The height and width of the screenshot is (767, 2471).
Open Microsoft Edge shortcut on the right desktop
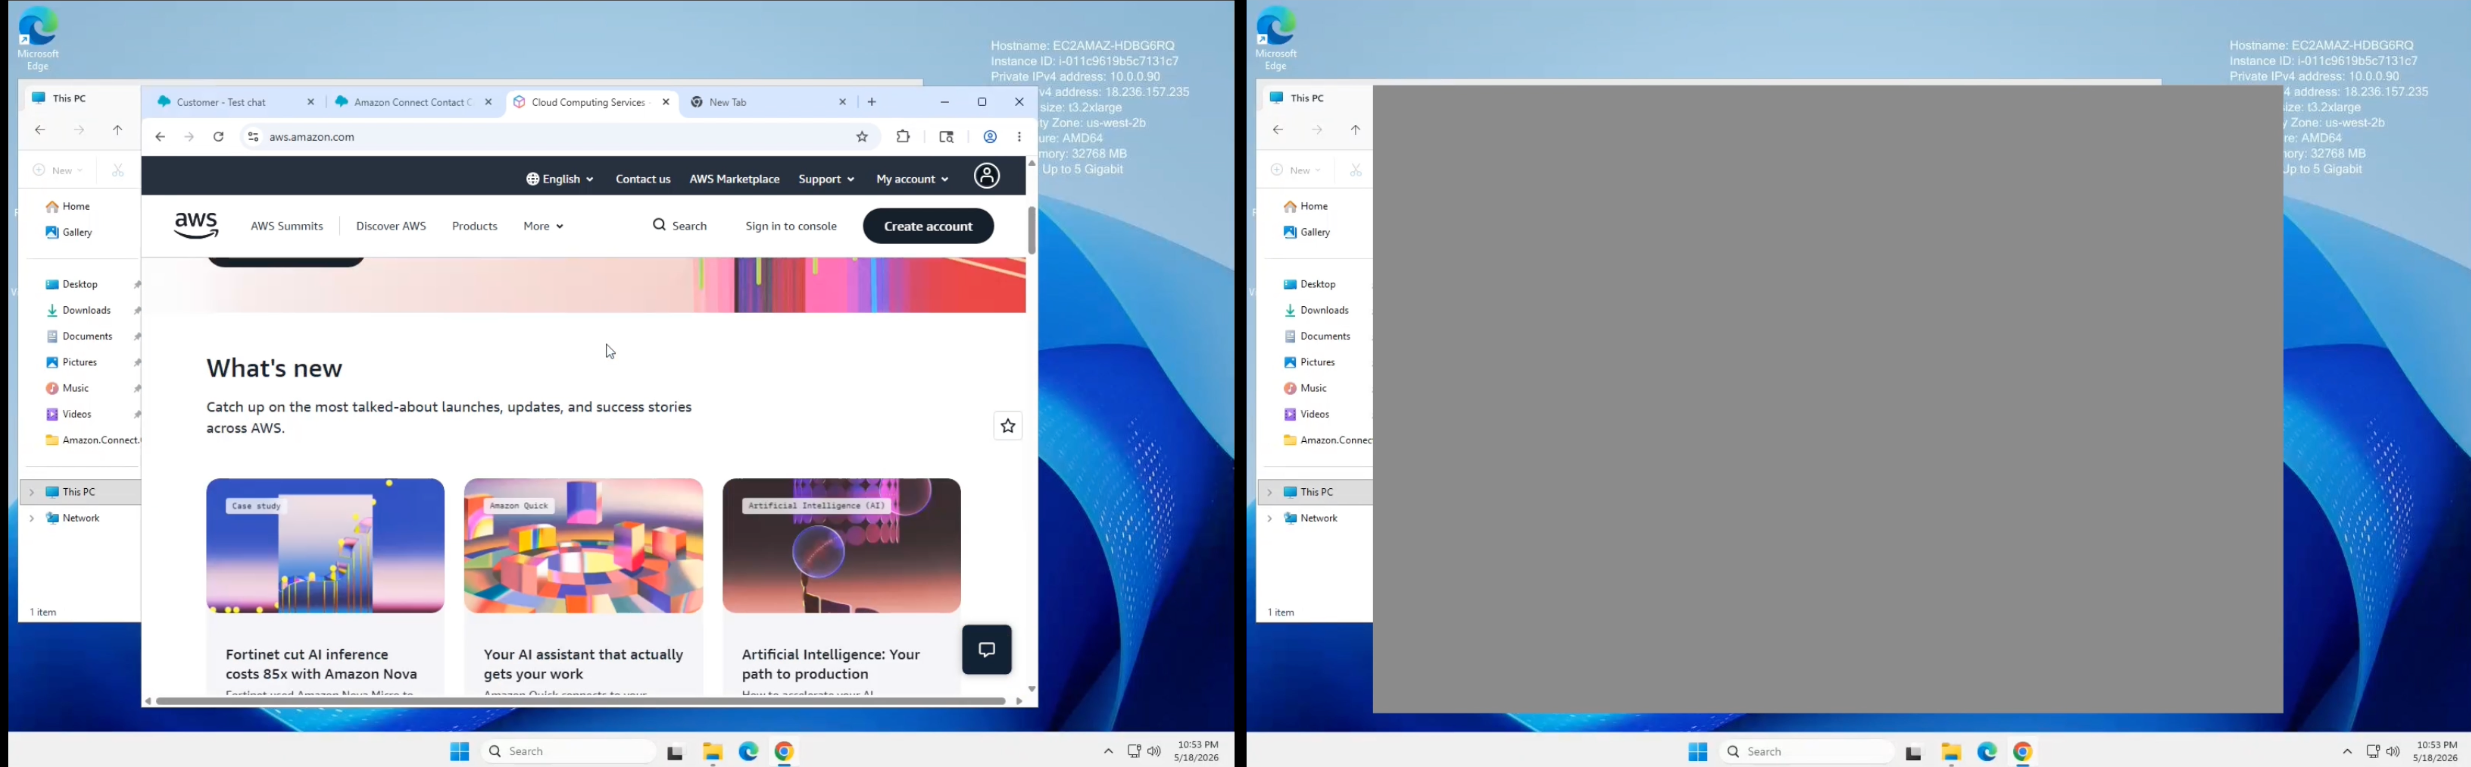tap(1276, 39)
